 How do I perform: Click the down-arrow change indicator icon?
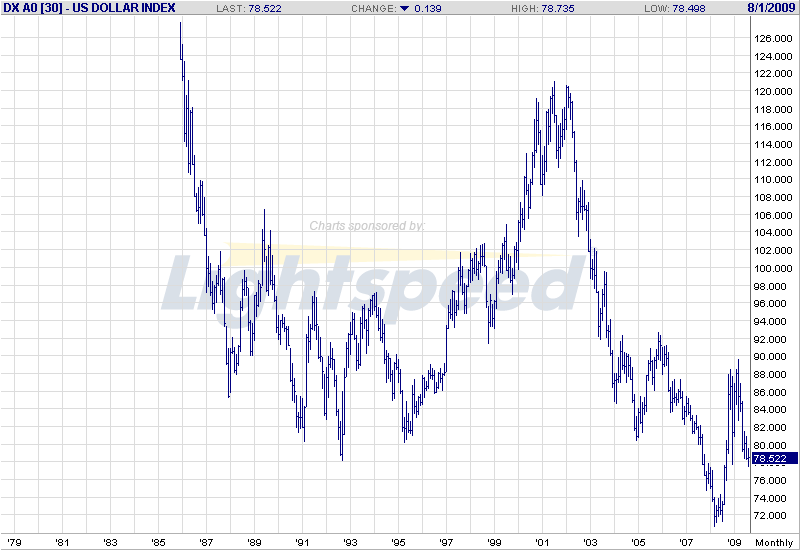pos(405,9)
